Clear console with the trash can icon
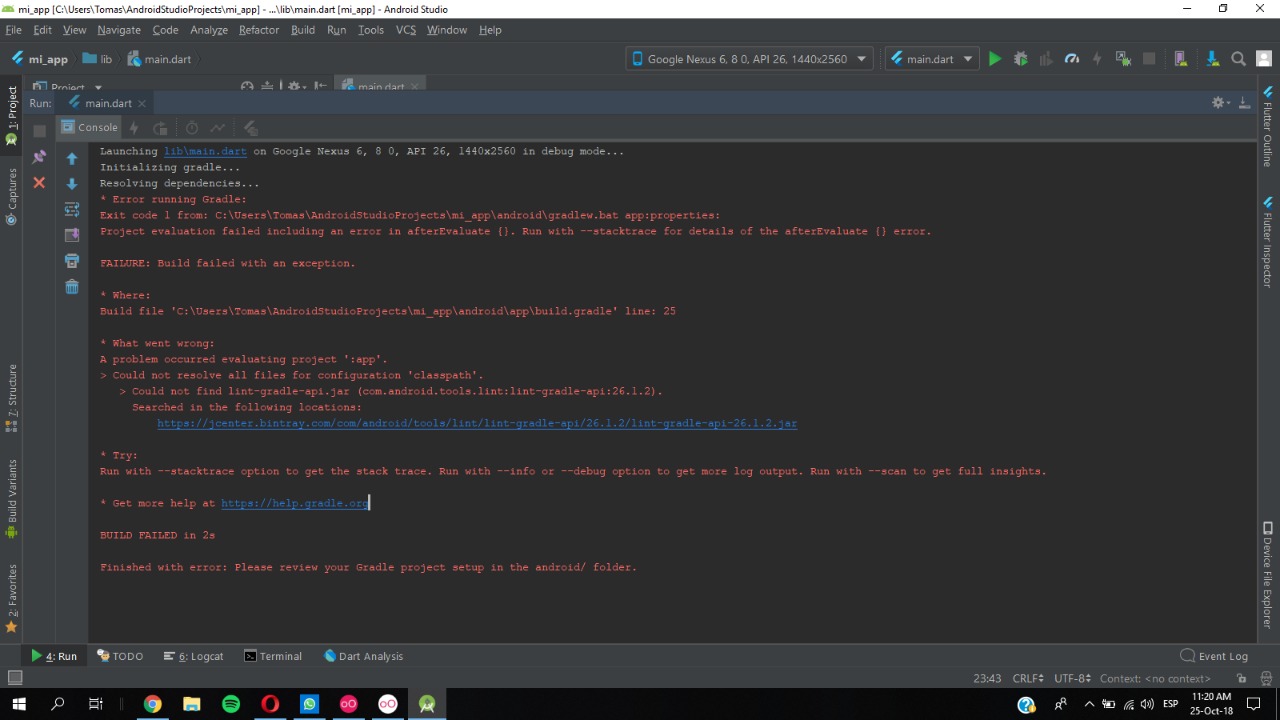This screenshot has height=720, width=1280. [x=71, y=287]
